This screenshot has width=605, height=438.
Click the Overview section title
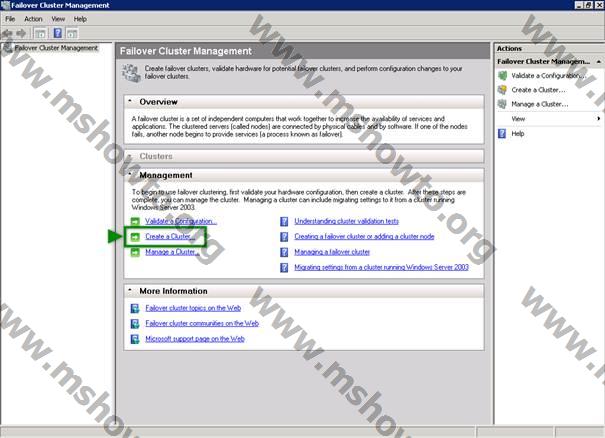158,102
